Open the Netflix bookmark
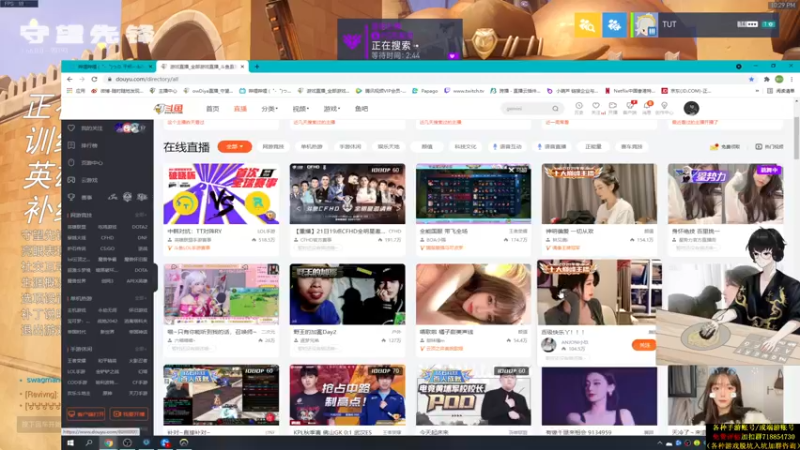Screen dimensions: 800x450 [630, 91]
